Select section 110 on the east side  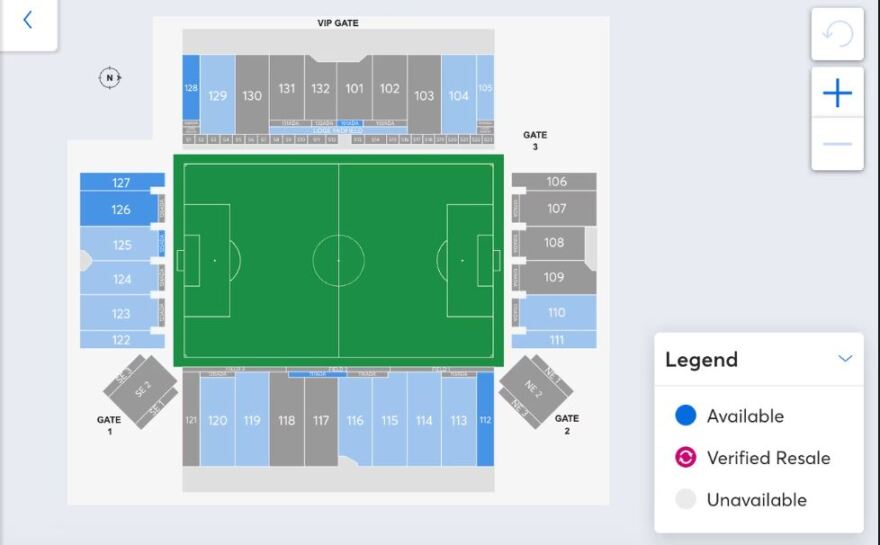click(x=557, y=312)
